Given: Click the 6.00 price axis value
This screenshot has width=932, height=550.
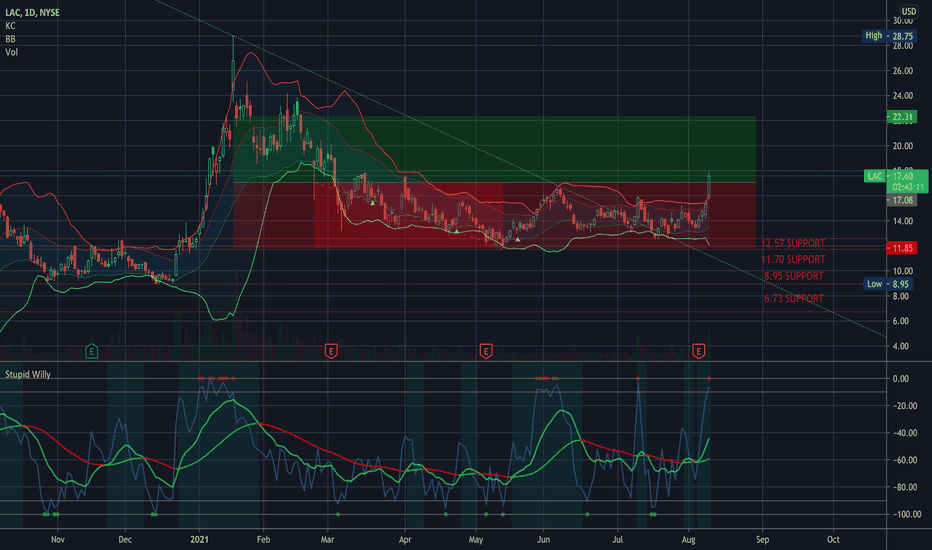Looking at the screenshot, I should pyautogui.click(x=901, y=320).
